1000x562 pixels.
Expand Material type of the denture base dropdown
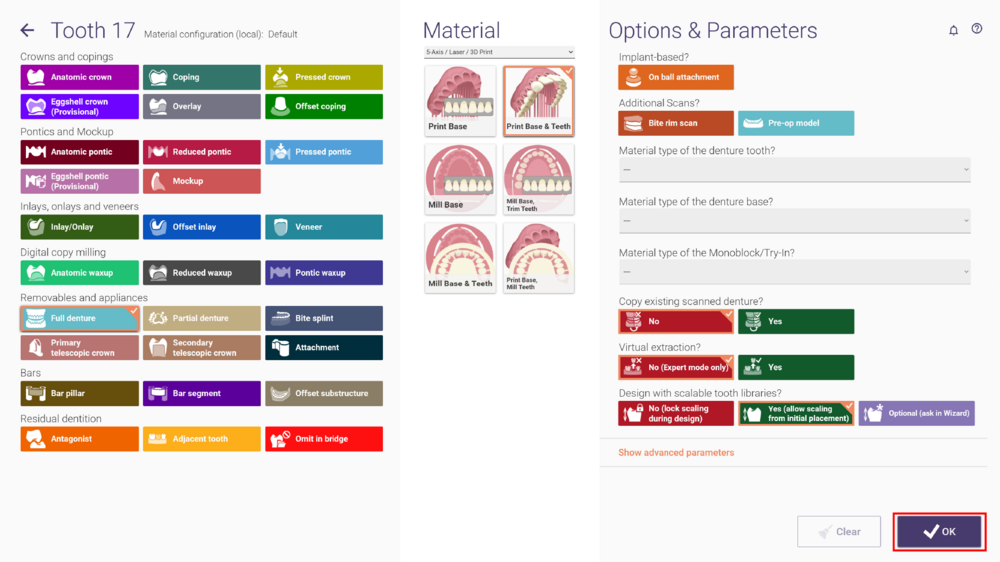click(x=795, y=221)
